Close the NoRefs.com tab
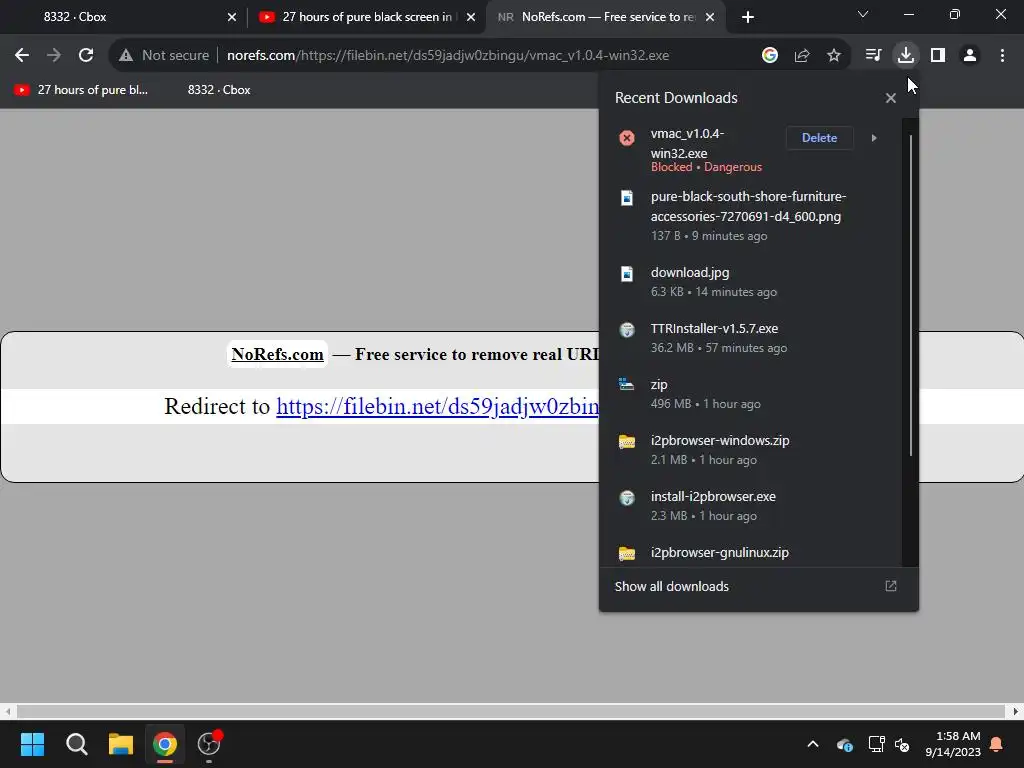The height and width of the screenshot is (768, 1024). pos(711,17)
